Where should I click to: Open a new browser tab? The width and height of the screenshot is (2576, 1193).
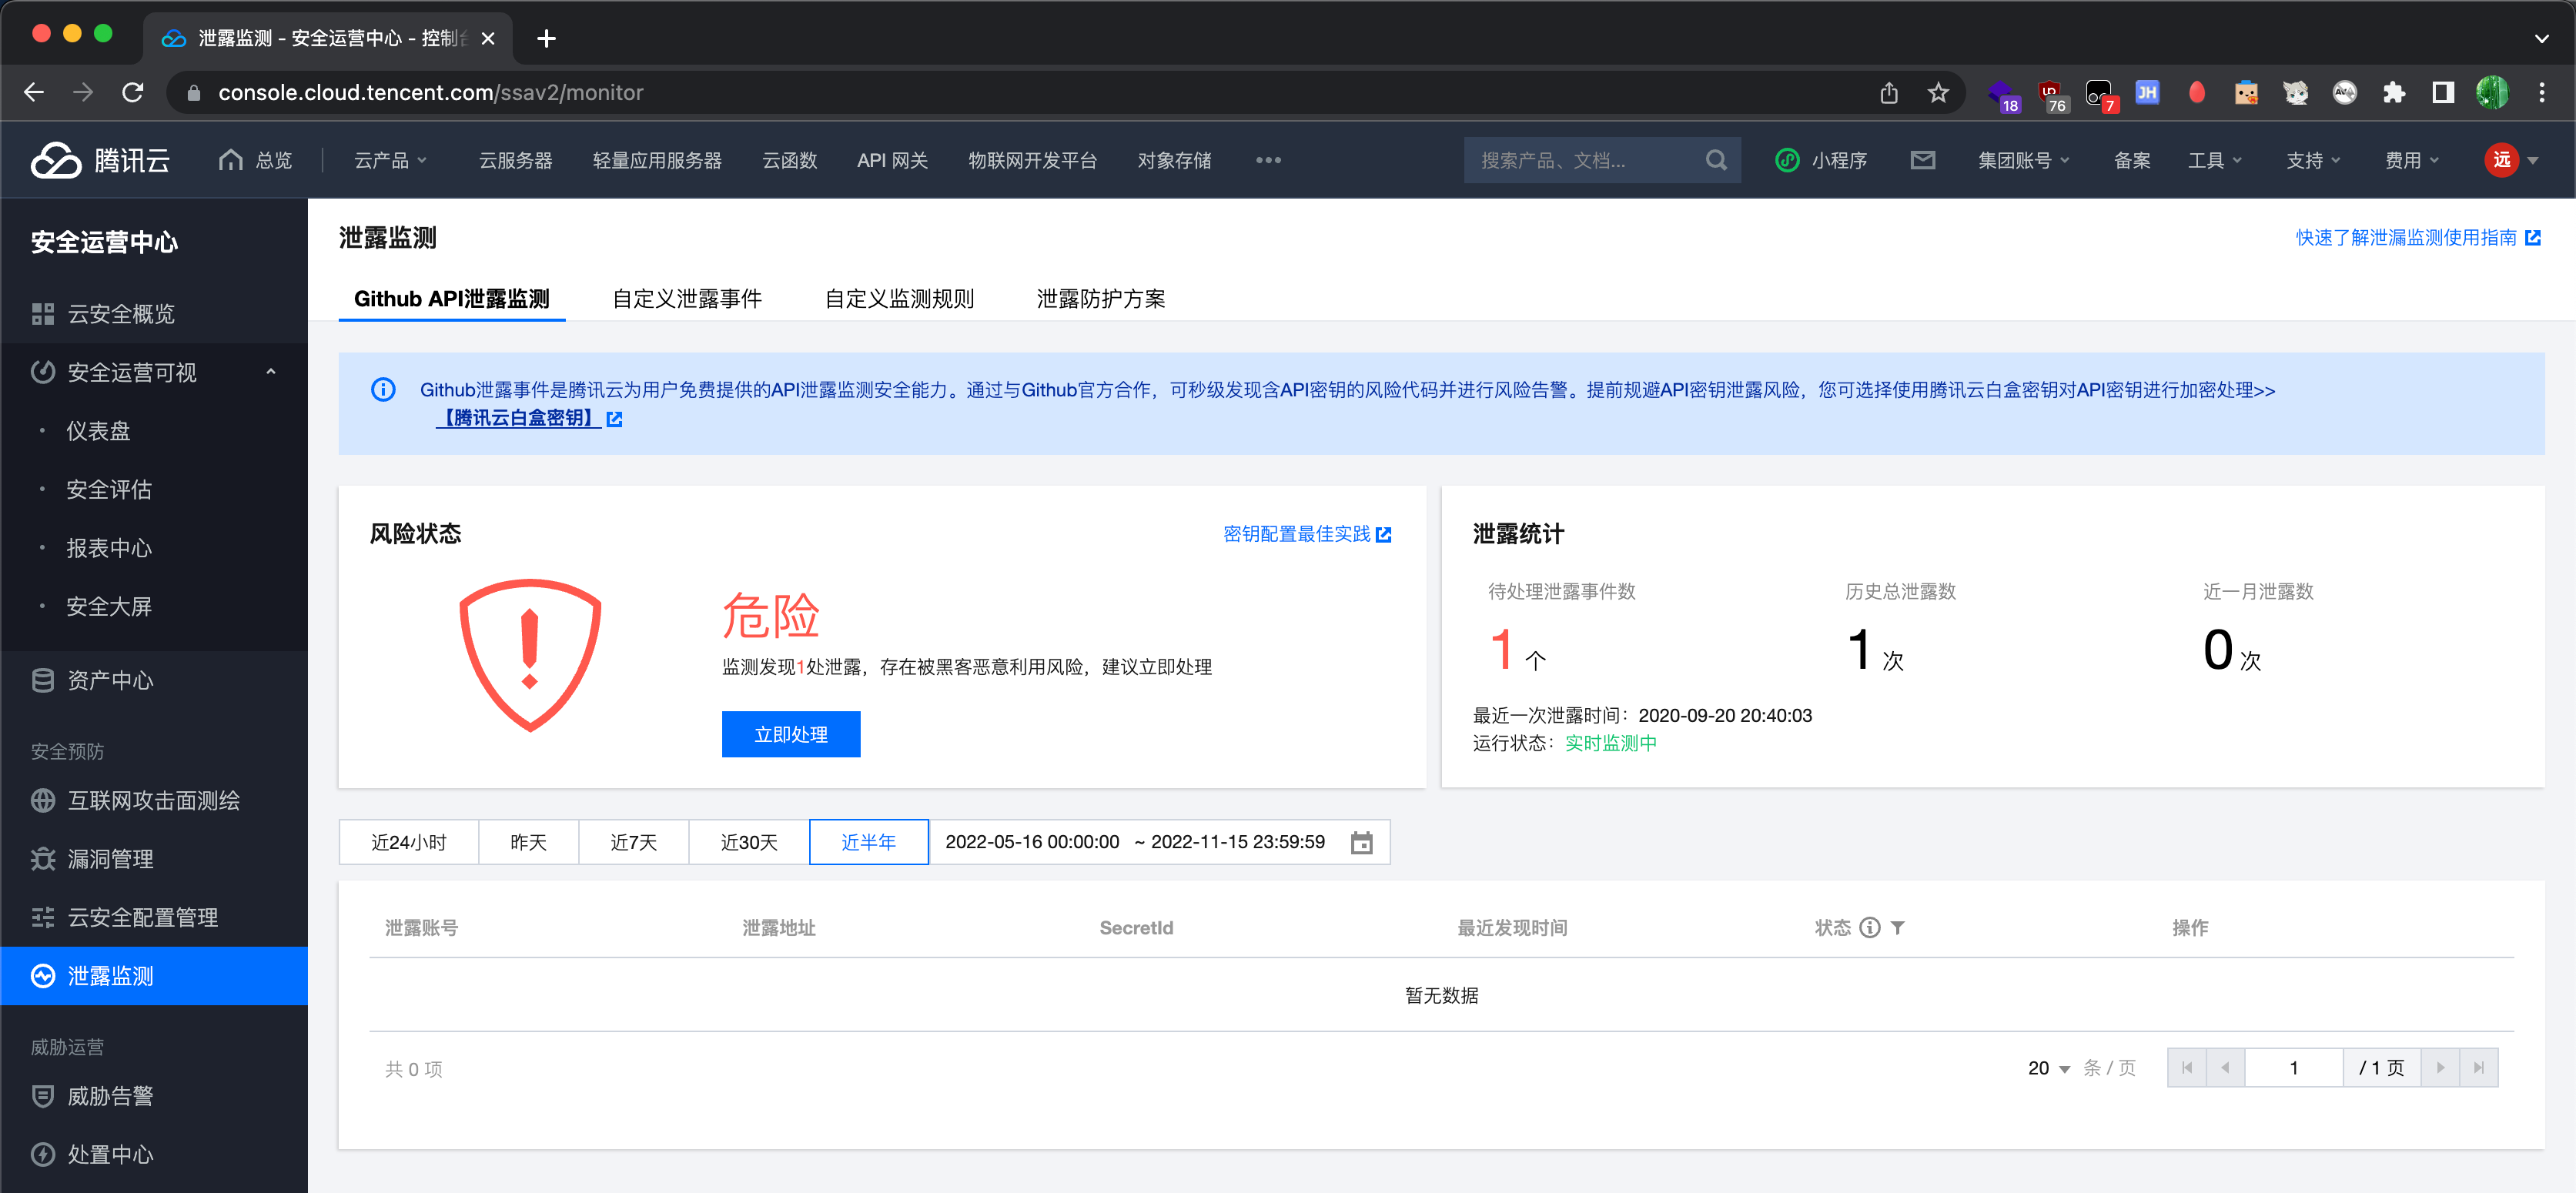pos(546,38)
